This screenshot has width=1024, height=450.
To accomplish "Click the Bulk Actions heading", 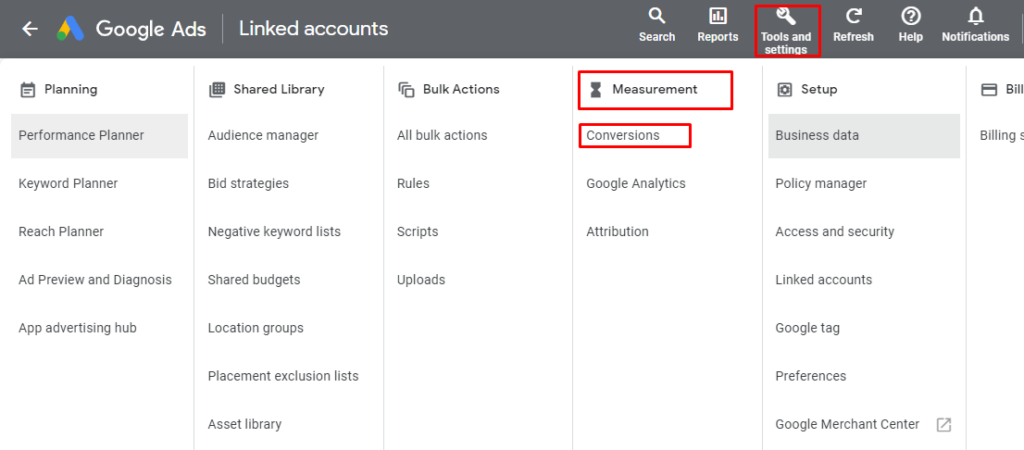I will pyautogui.click(x=461, y=89).
